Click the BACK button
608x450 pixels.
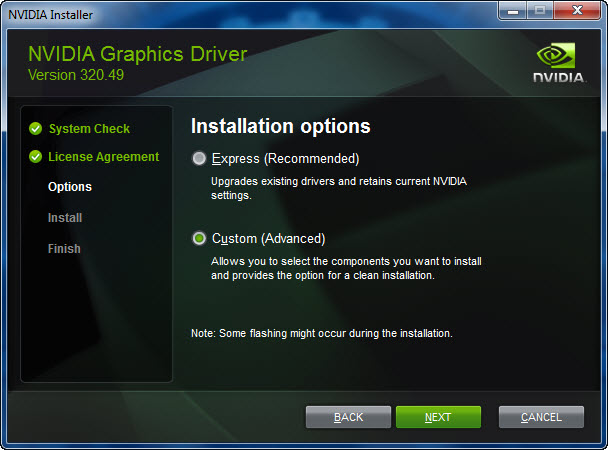(348, 417)
